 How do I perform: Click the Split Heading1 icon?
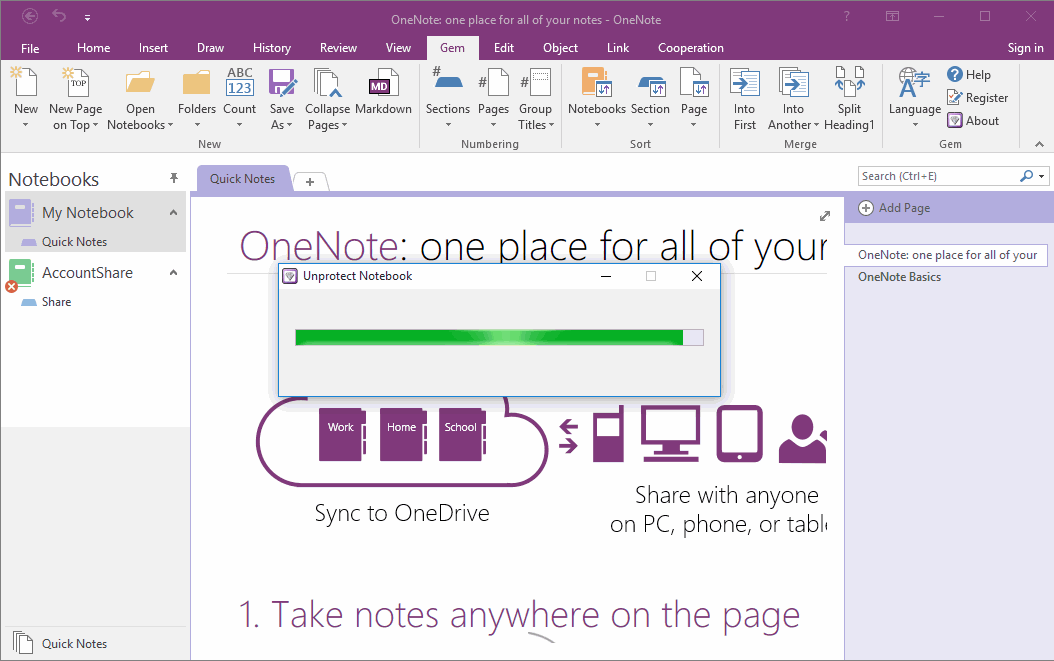[850, 82]
